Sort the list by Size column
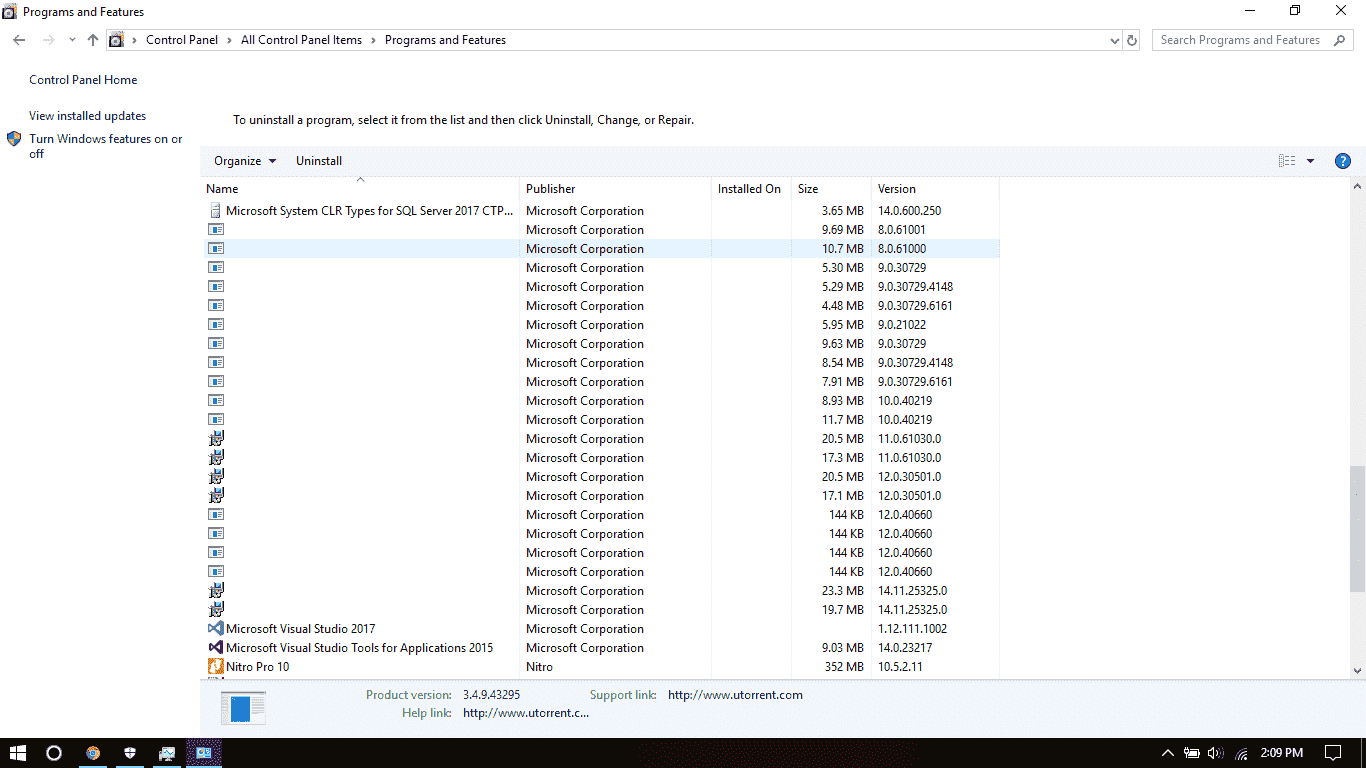This screenshot has height=768, width=1366. [x=831, y=189]
